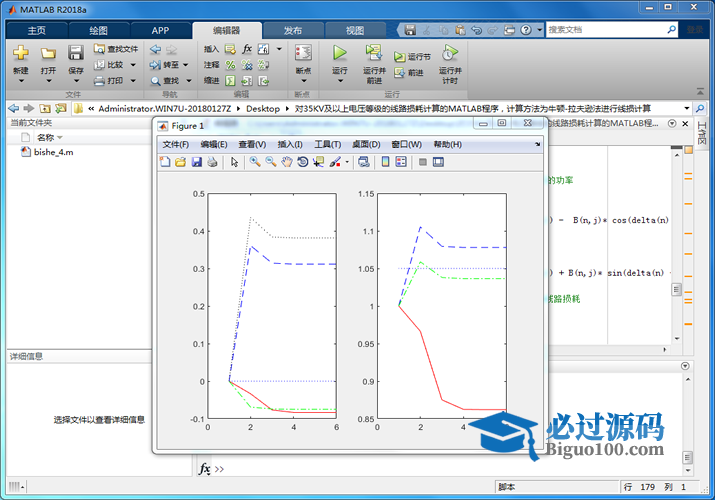Comment lines with the green percent icon
This screenshot has height=500, width=715.
point(230,65)
